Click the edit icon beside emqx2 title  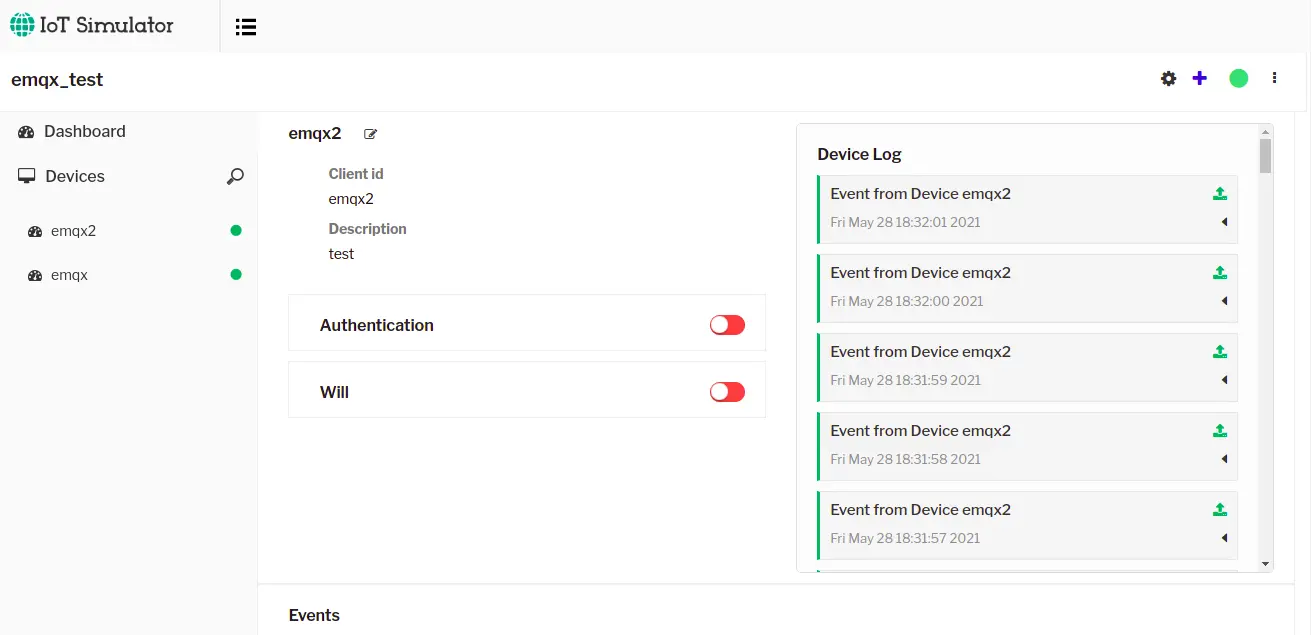[371, 134]
